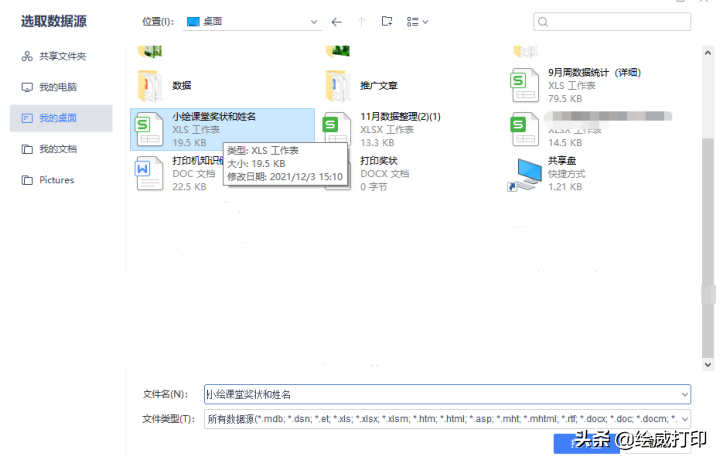Click the Pictures folder icon
721x462 pixels.
point(27,180)
